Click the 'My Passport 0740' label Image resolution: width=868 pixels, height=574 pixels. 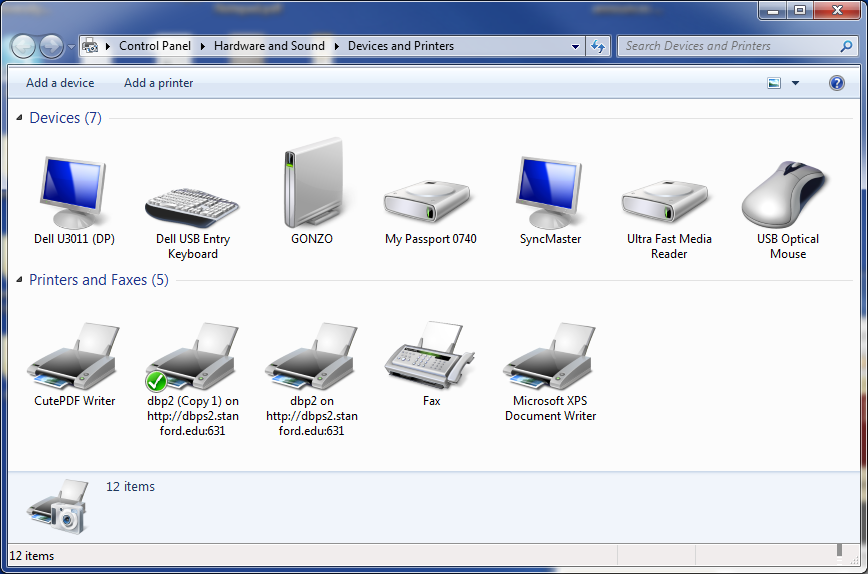tap(431, 239)
